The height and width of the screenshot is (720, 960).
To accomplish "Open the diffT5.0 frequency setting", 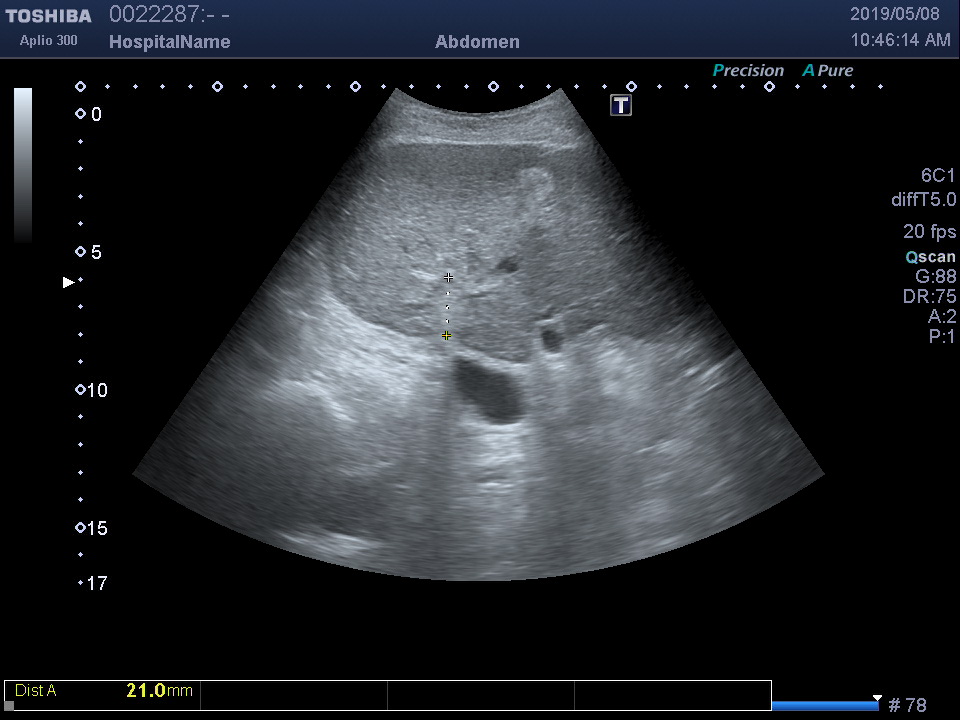I will (923, 200).
